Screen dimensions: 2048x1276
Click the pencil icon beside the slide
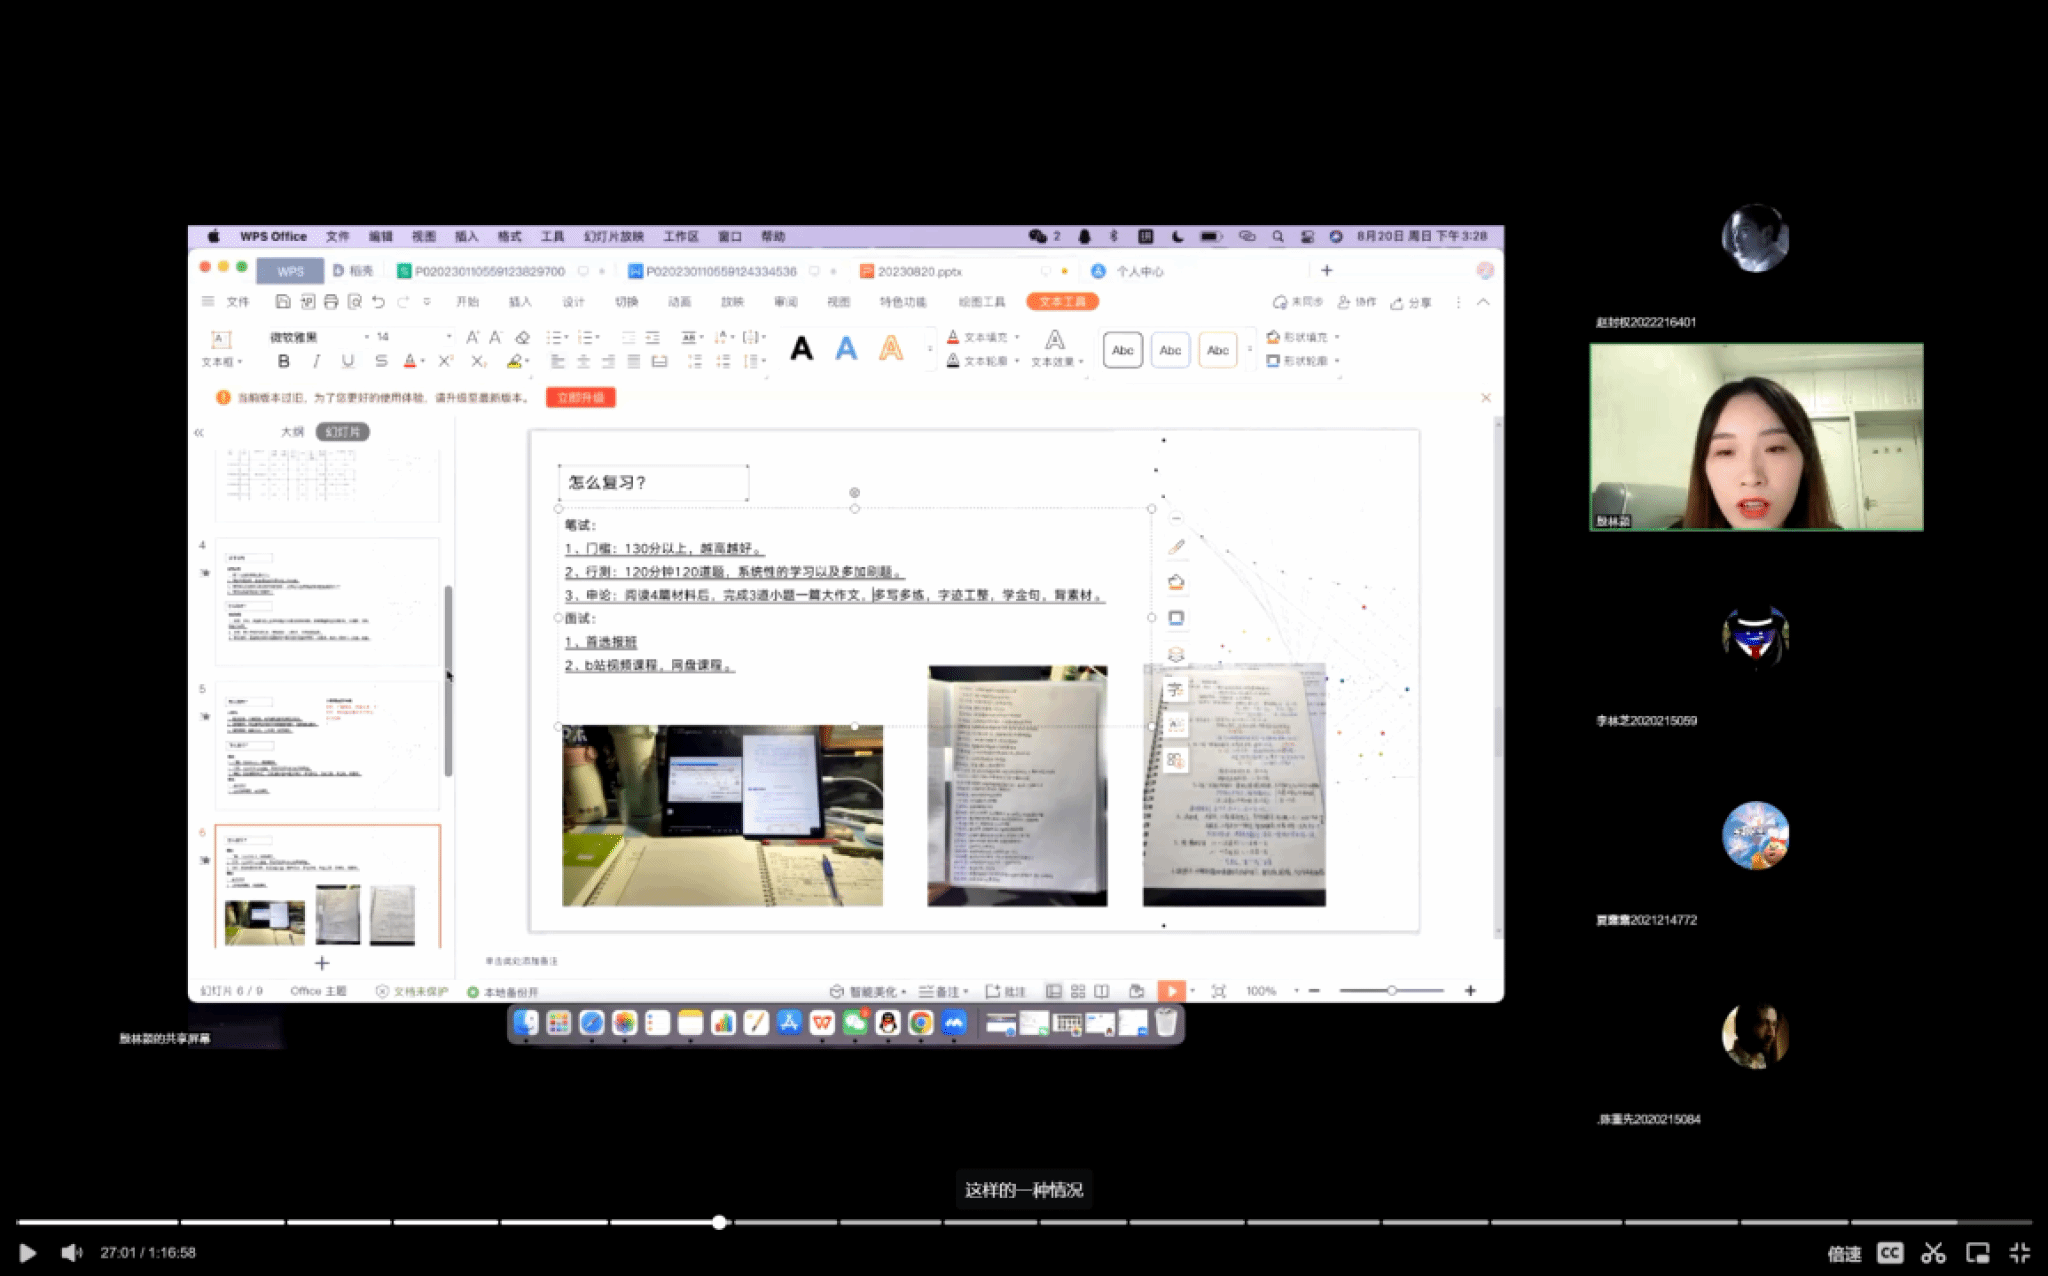coord(1176,547)
